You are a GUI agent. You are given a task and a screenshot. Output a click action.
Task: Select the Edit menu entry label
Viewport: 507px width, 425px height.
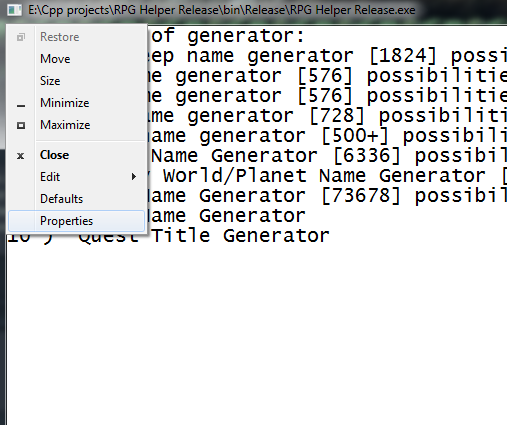50,177
